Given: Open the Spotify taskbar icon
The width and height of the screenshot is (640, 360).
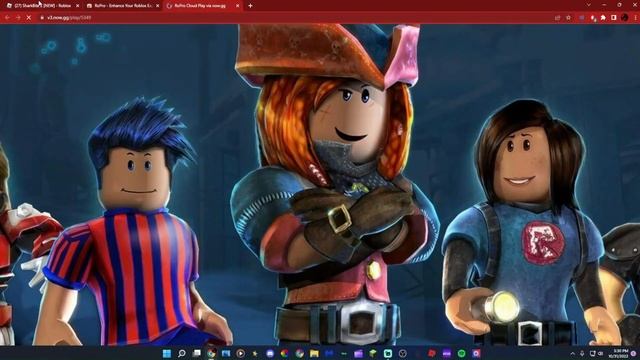Looking at the screenshot, I should click(x=461, y=353).
